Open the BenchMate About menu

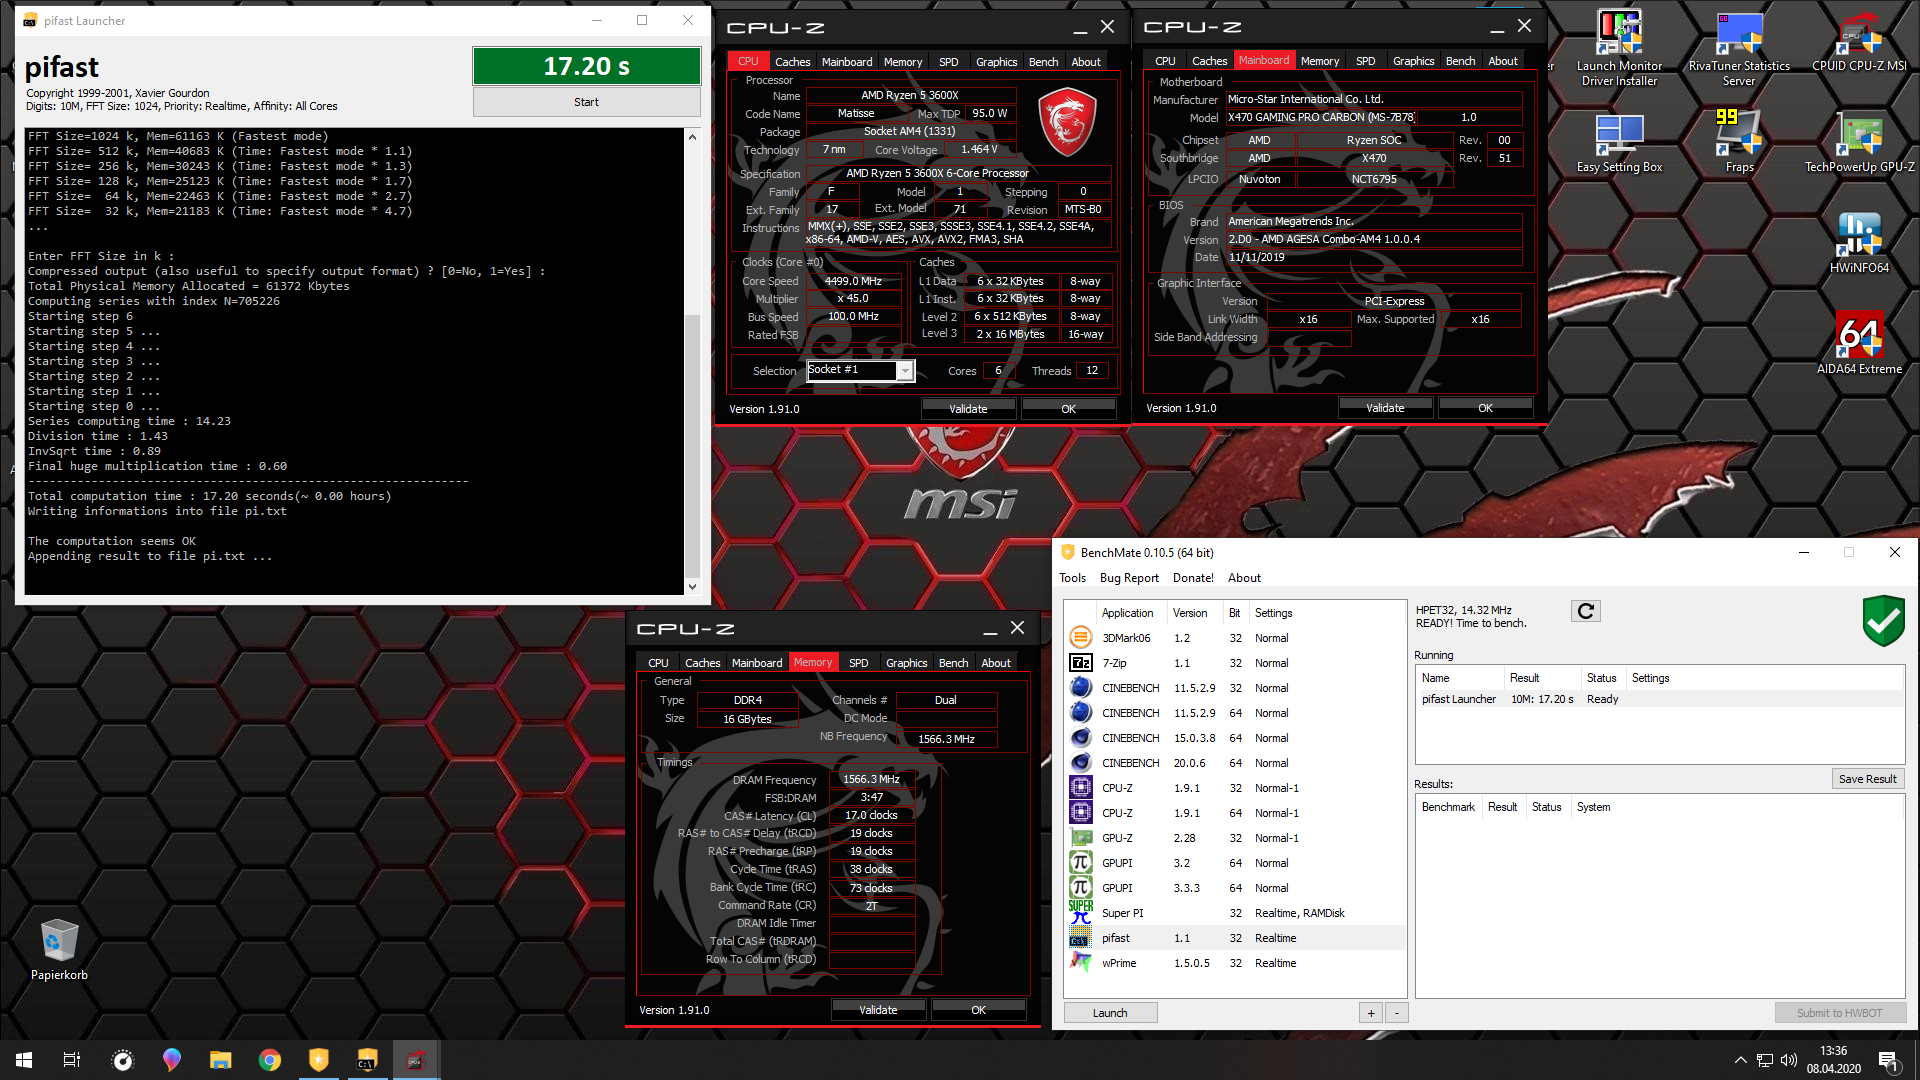[x=1244, y=578]
